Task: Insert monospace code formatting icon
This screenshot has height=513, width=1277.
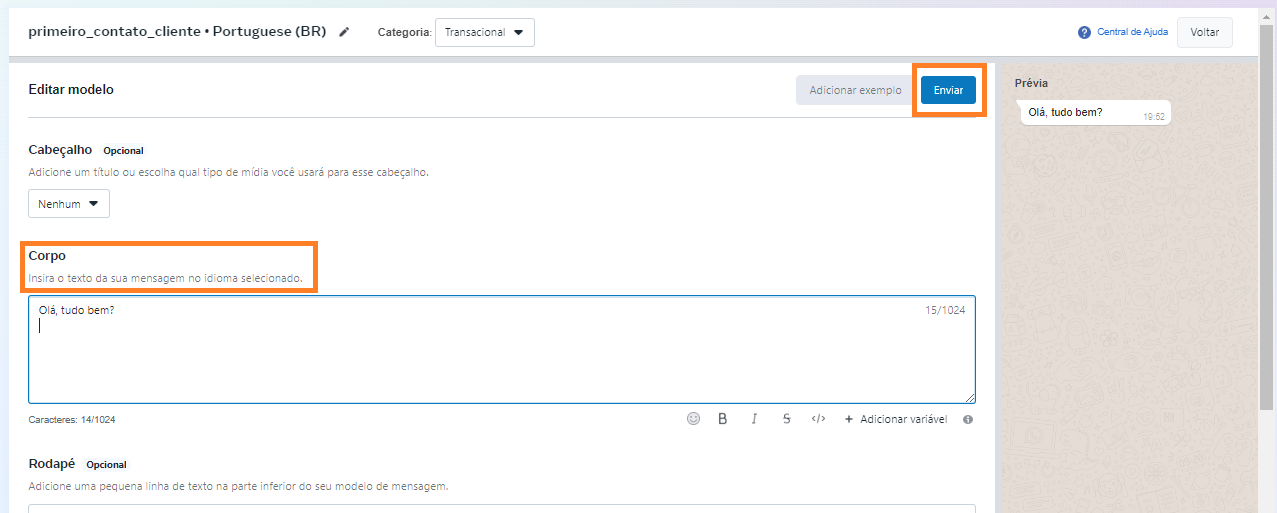Action: click(x=818, y=419)
